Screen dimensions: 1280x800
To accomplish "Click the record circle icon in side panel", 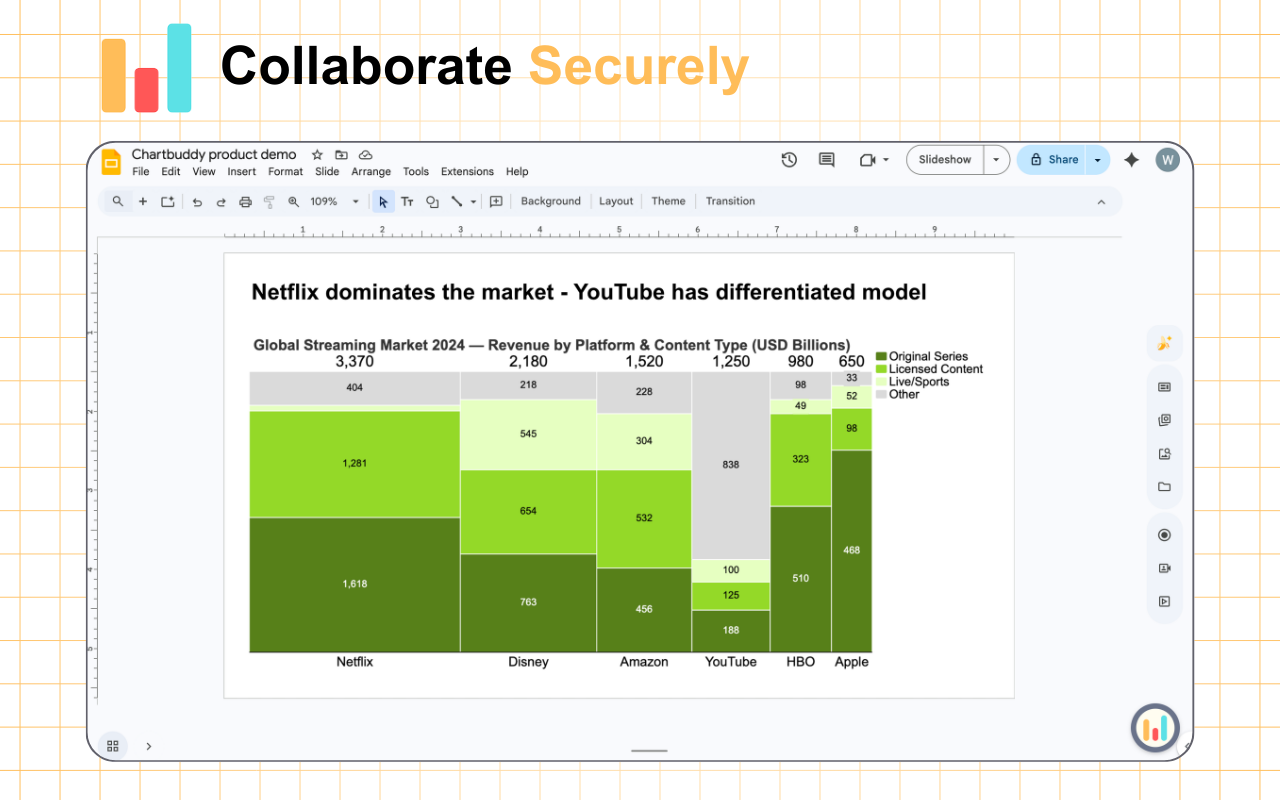I will point(1164,535).
